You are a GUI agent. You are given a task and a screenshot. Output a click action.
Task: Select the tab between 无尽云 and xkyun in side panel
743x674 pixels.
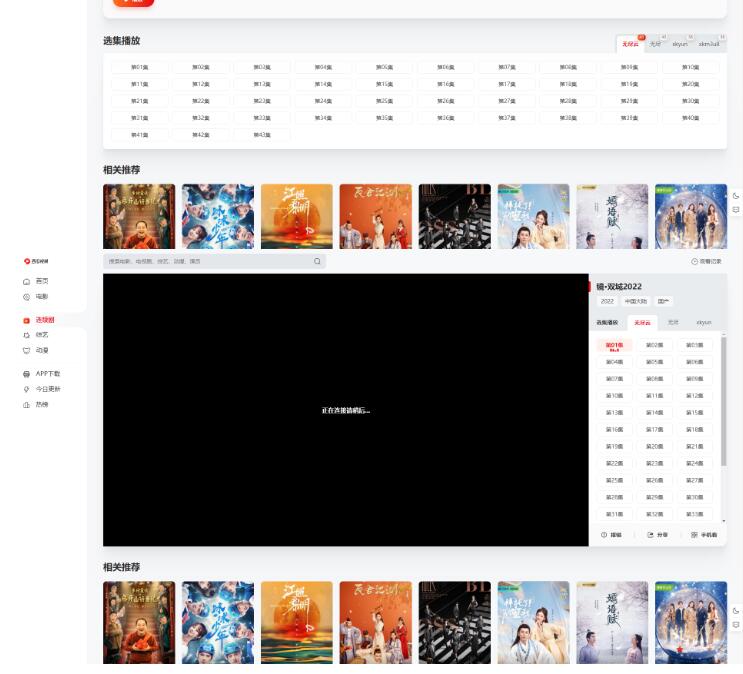[x=673, y=322]
